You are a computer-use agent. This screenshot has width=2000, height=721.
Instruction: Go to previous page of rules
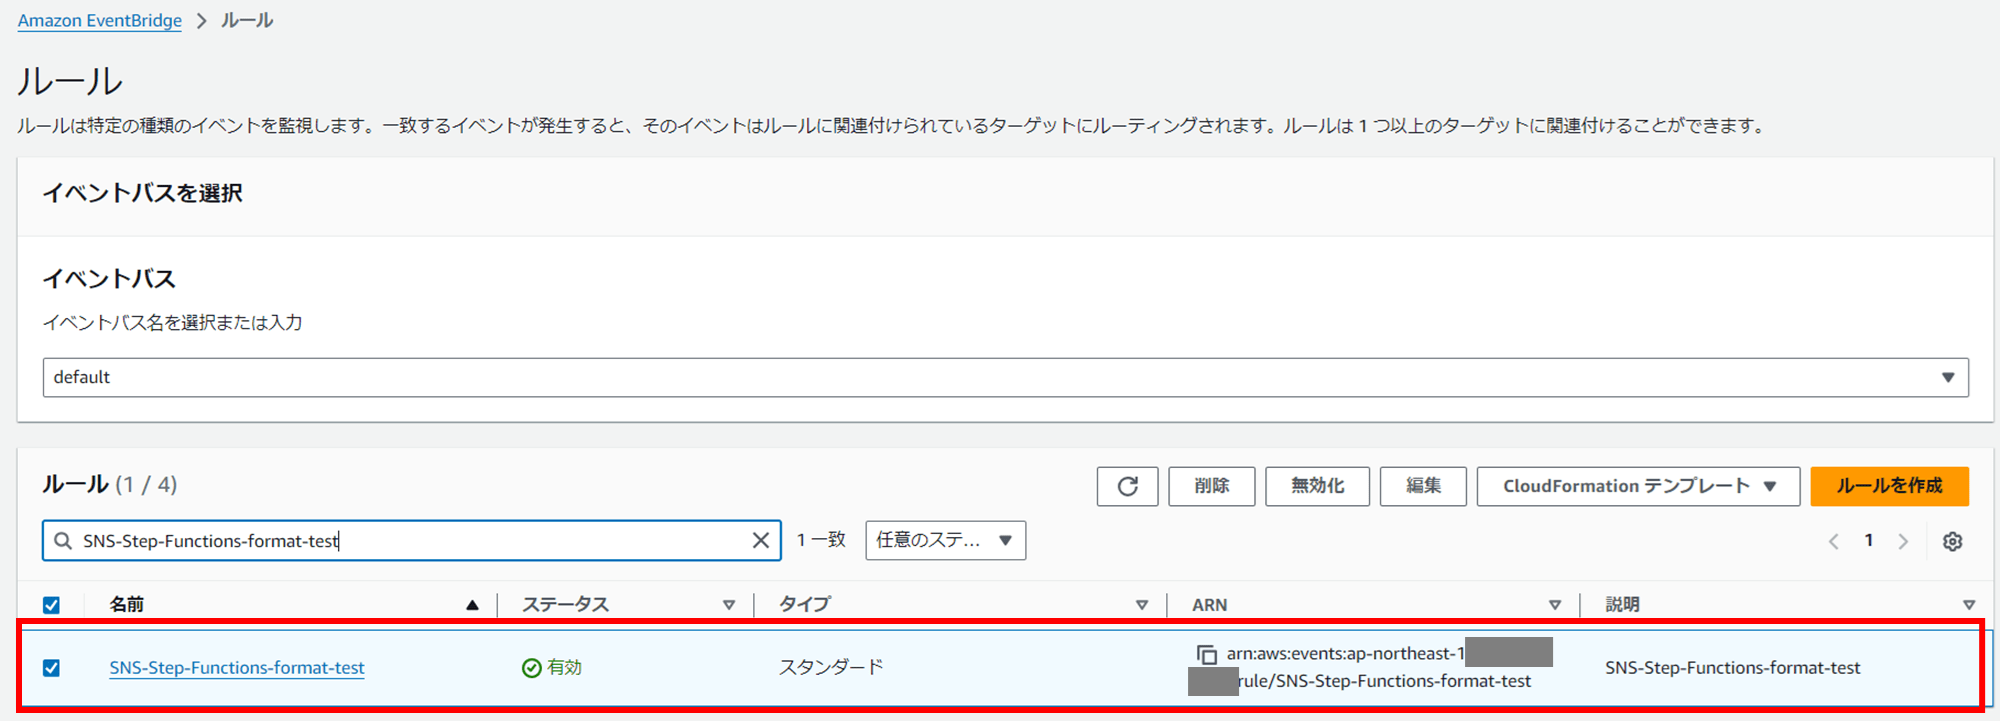(x=1833, y=541)
